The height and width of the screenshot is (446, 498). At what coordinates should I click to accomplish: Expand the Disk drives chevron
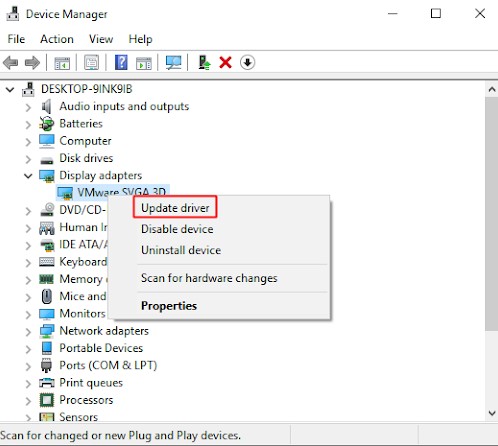(28, 159)
